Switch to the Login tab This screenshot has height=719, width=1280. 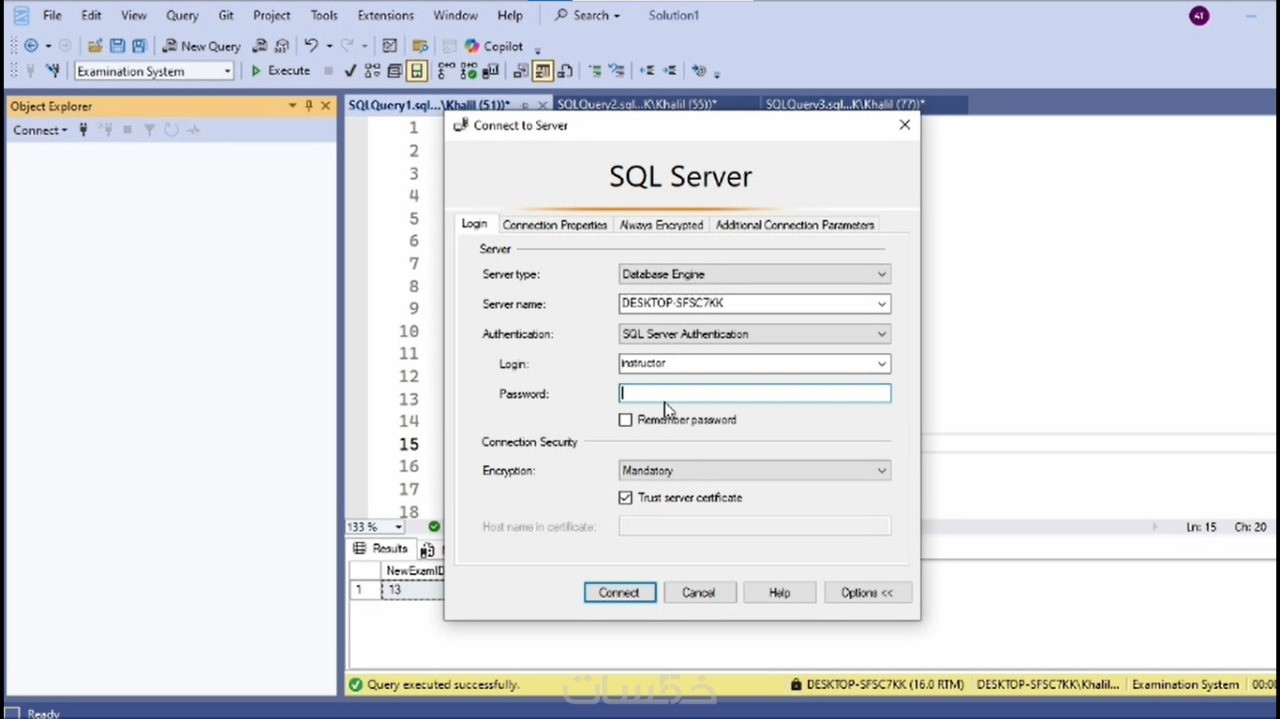pos(474,224)
